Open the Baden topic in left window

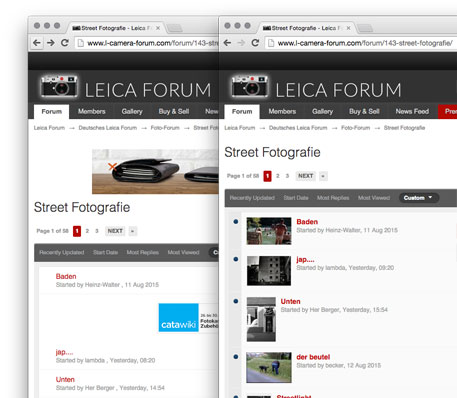(66, 276)
